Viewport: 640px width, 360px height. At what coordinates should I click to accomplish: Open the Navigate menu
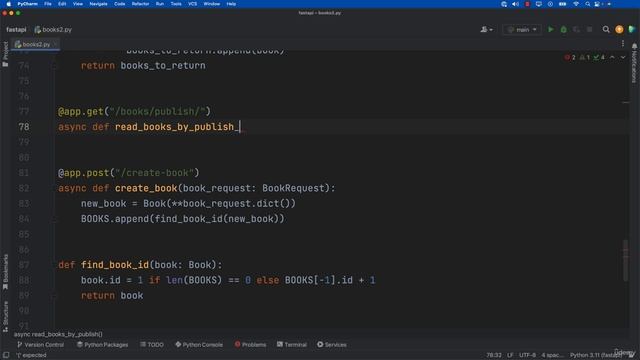pos(98,4)
